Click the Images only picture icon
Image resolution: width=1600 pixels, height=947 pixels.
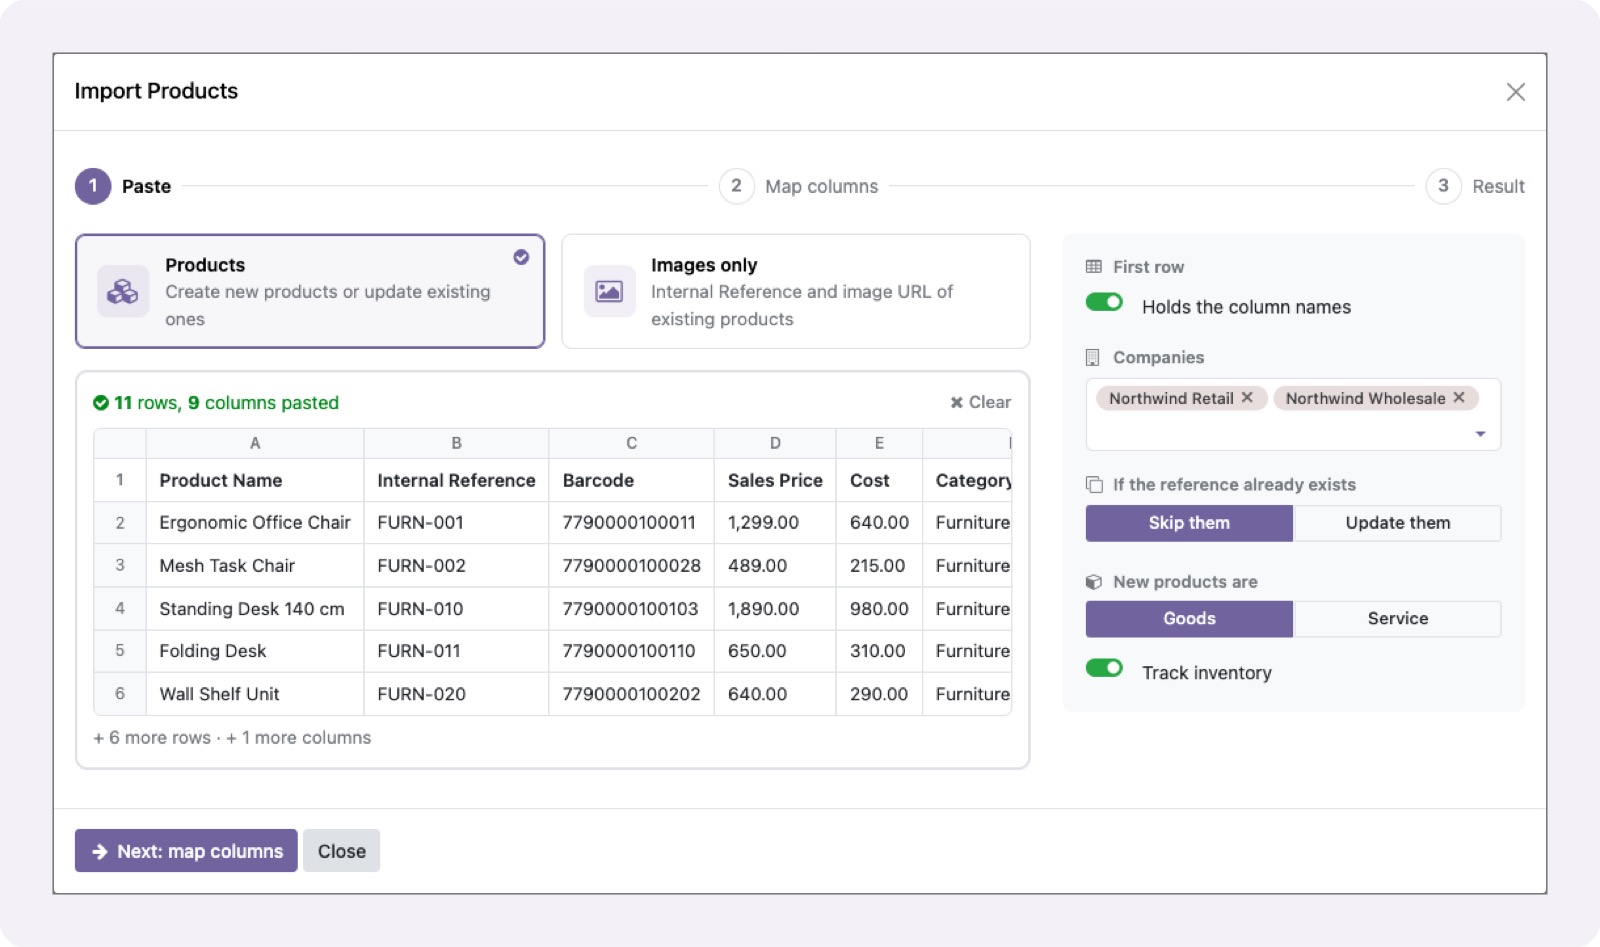coord(609,291)
